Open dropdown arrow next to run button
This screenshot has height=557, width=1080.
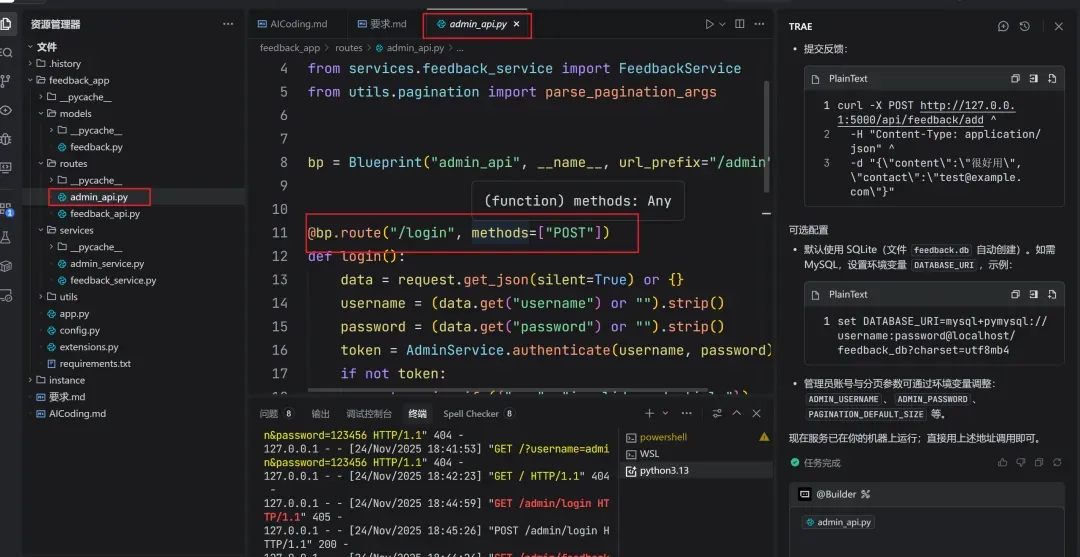(722, 24)
